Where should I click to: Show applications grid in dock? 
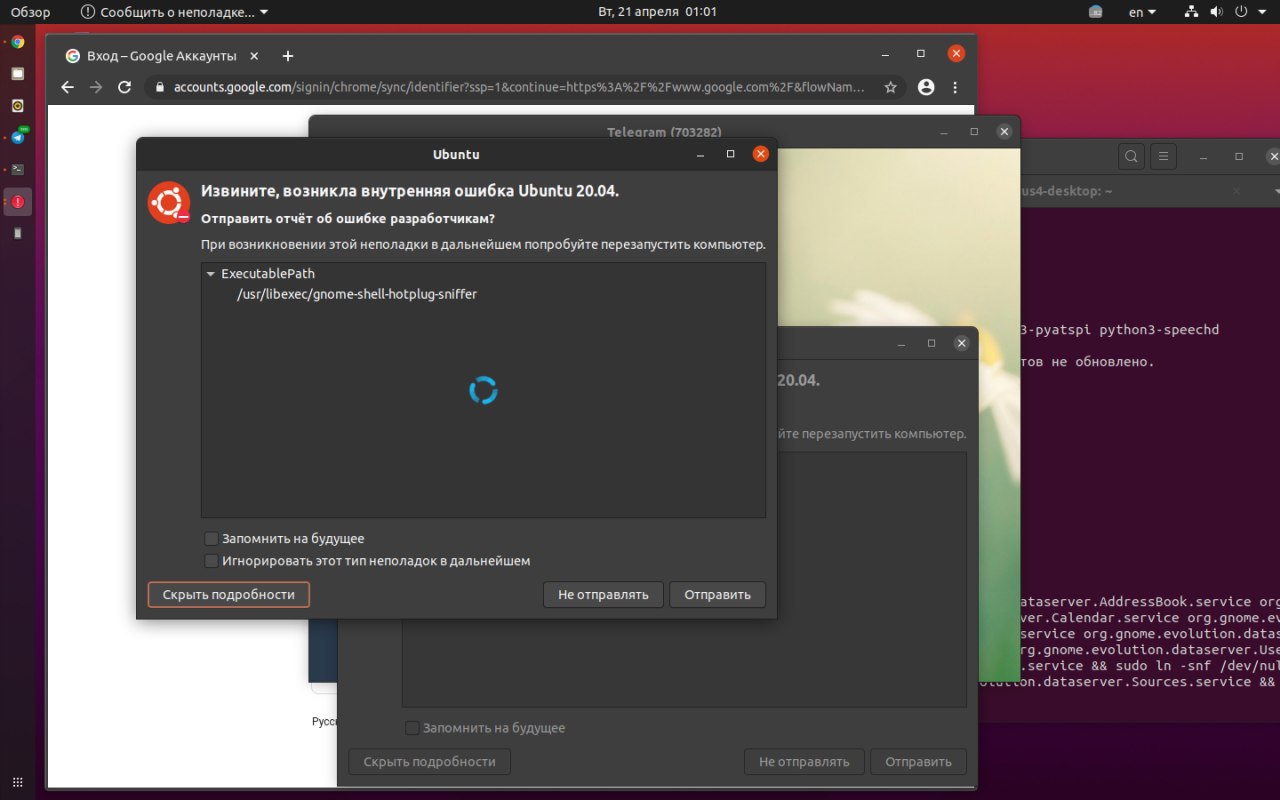(17, 782)
